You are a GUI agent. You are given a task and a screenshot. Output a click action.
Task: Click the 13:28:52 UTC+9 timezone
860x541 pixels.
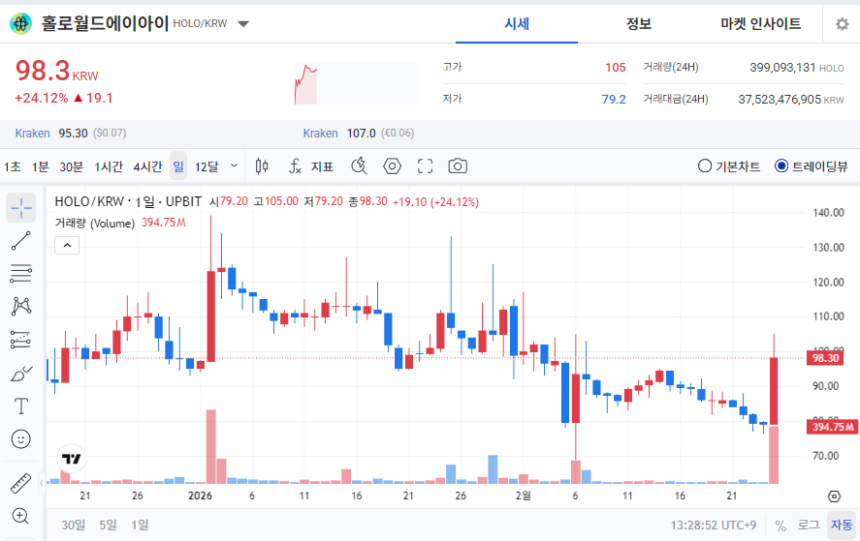(713, 525)
